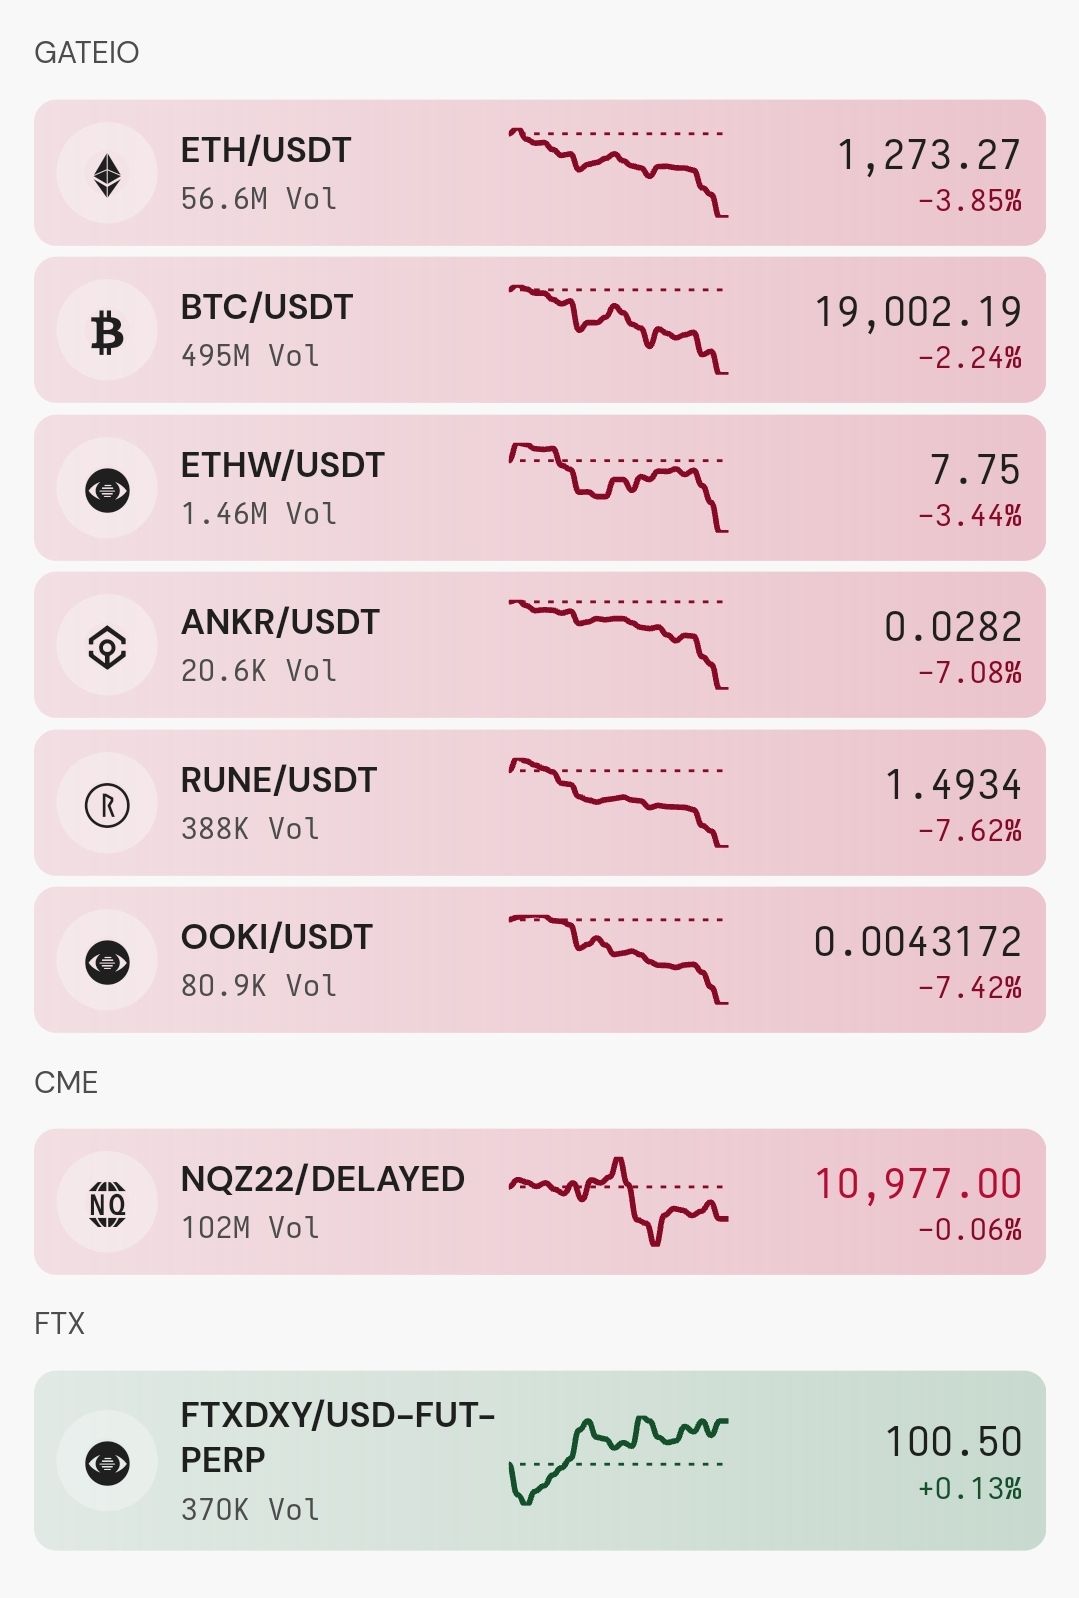This screenshot has height=1598, width=1079.
Task: Open the ETH/USDT sparkline chart
Action: click(x=618, y=172)
